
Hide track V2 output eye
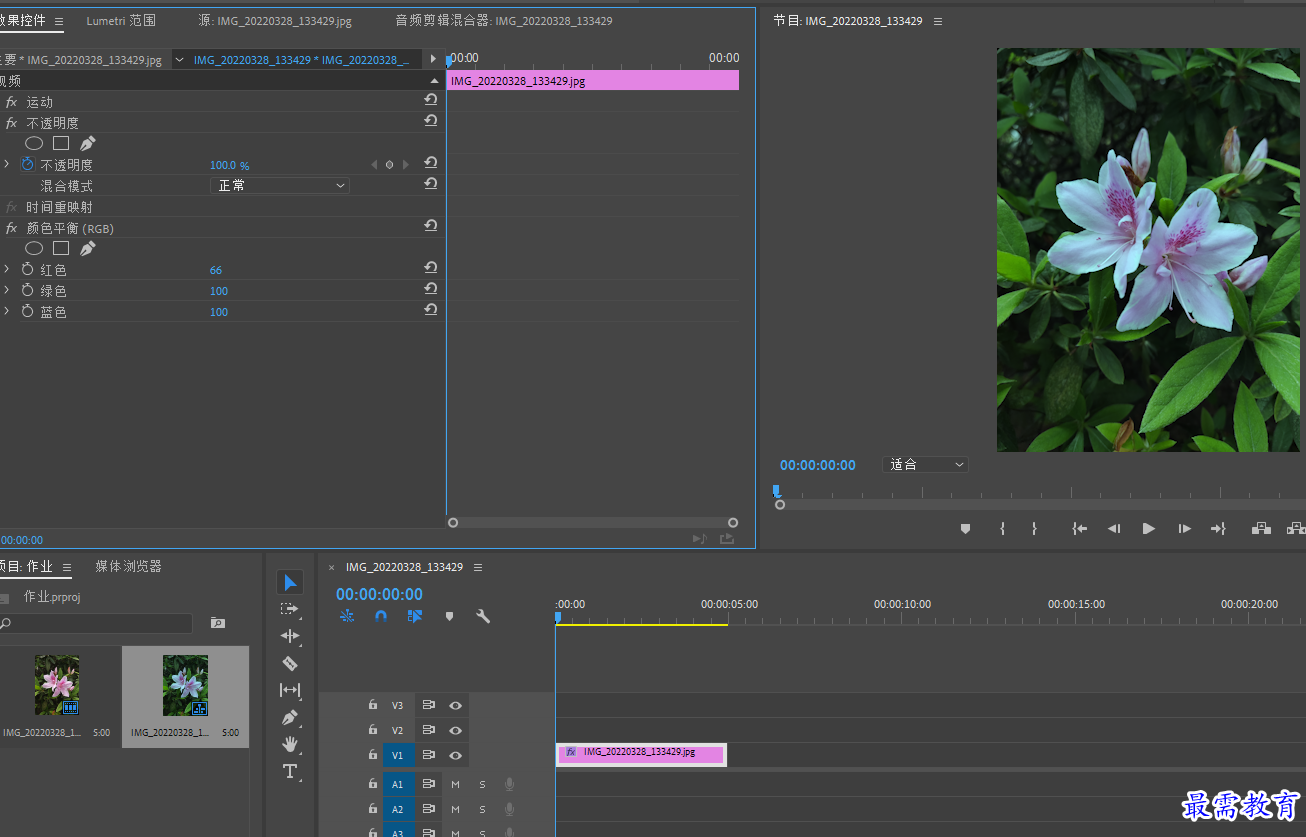coord(456,730)
